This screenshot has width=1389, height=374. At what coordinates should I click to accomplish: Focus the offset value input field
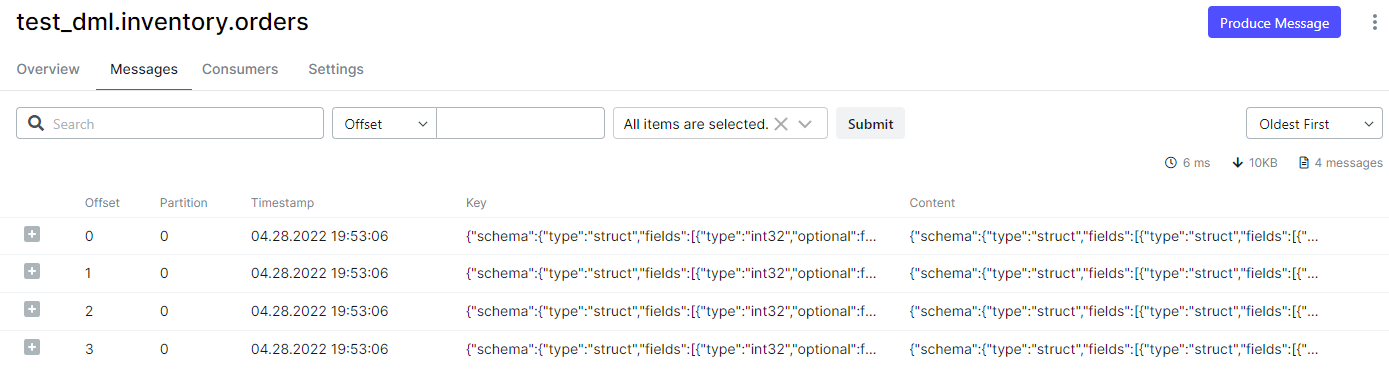click(520, 124)
